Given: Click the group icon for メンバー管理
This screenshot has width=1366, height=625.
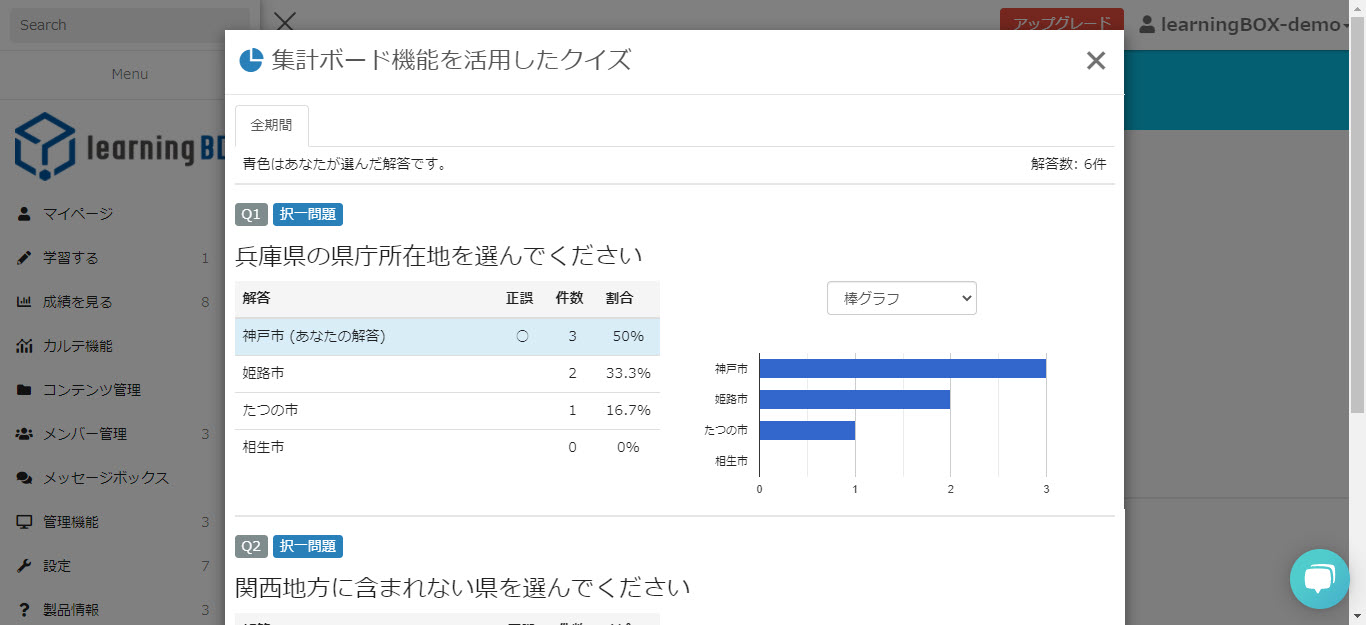Looking at the screenshot, I should 24,434.
